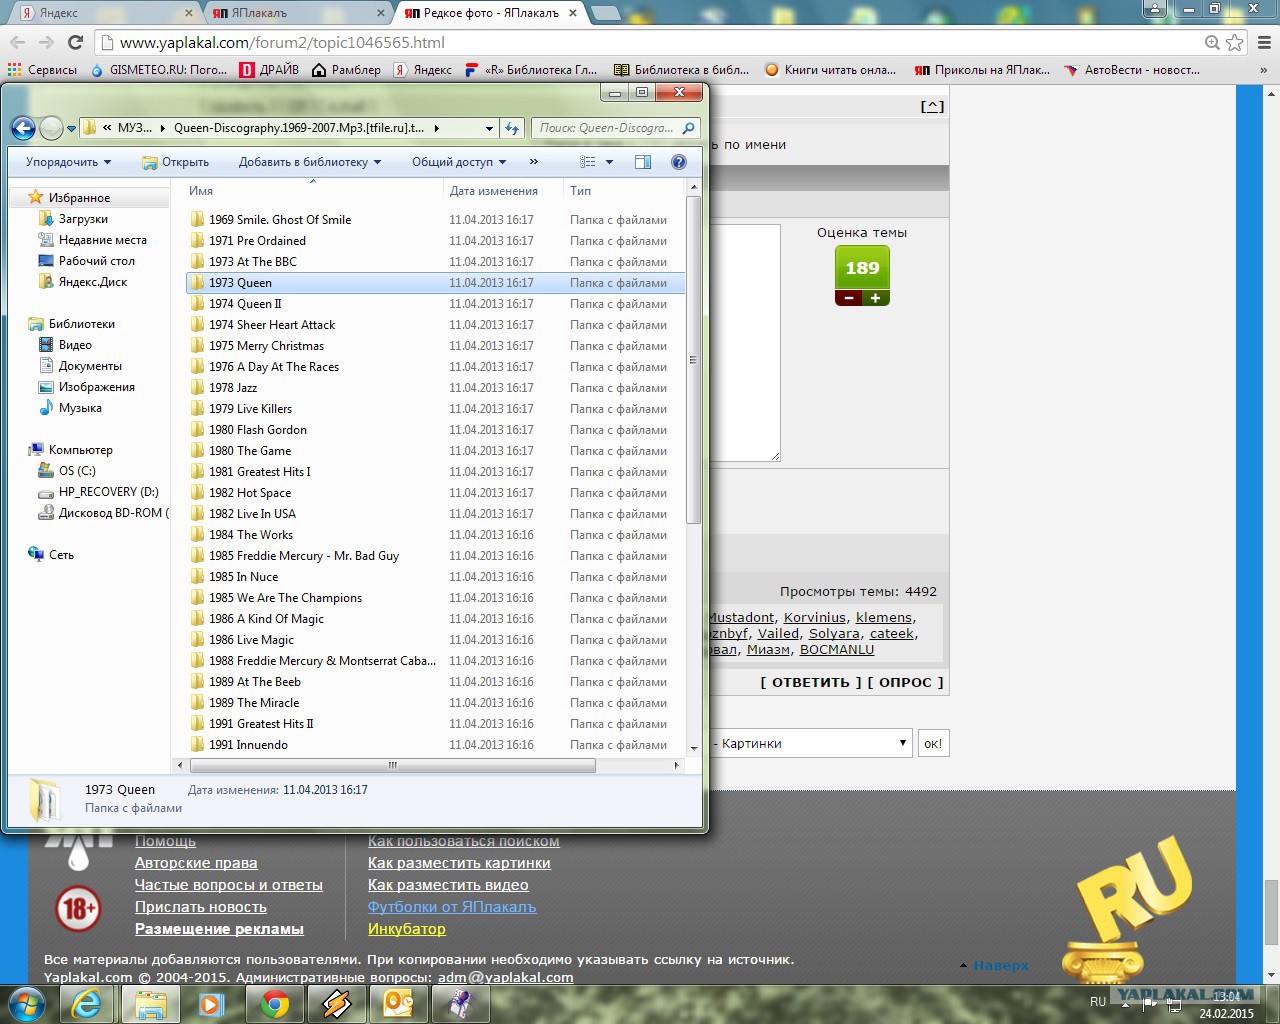The image size is (1280, 1024).
Task: Open the Chrome main menu icon
Action: pyautogui.click(x=1264, y=42)
